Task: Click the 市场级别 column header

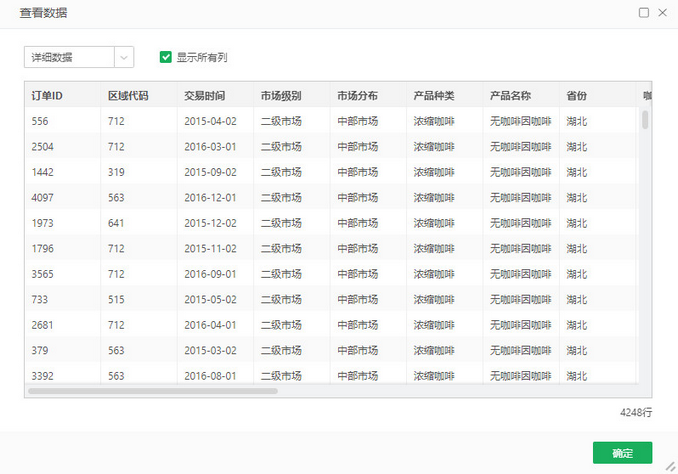Action: coord(281,96)
